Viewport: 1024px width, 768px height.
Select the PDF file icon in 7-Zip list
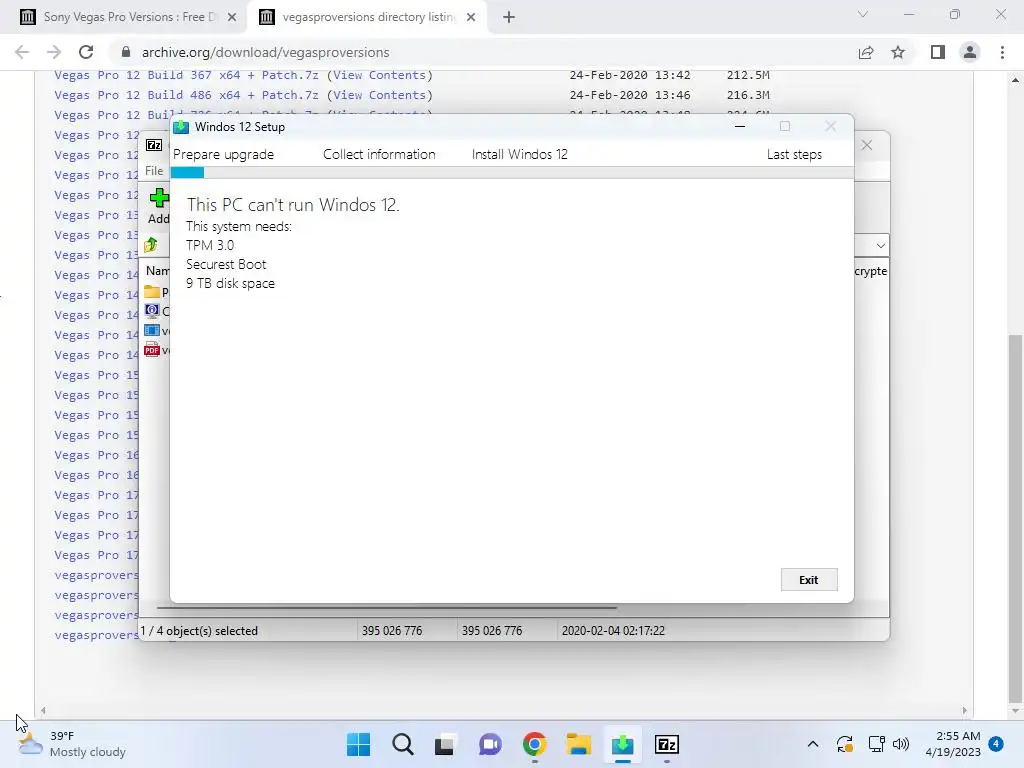tap(152, 350)
